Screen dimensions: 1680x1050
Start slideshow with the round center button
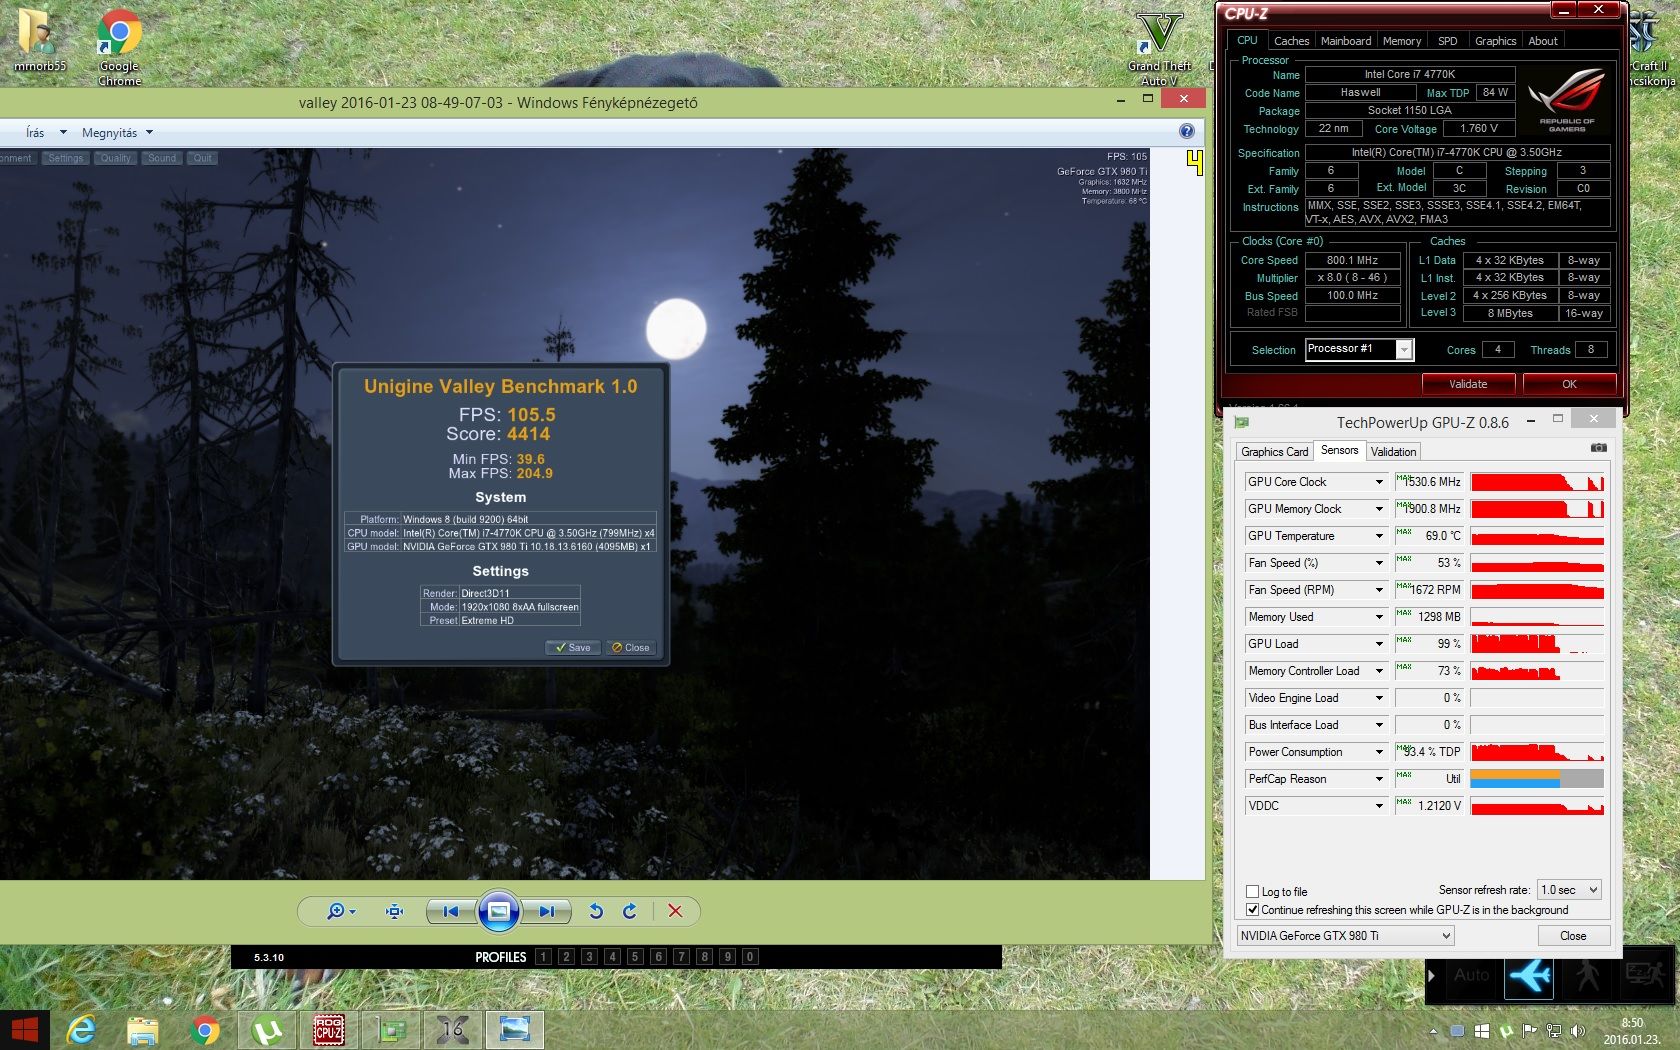498,911
